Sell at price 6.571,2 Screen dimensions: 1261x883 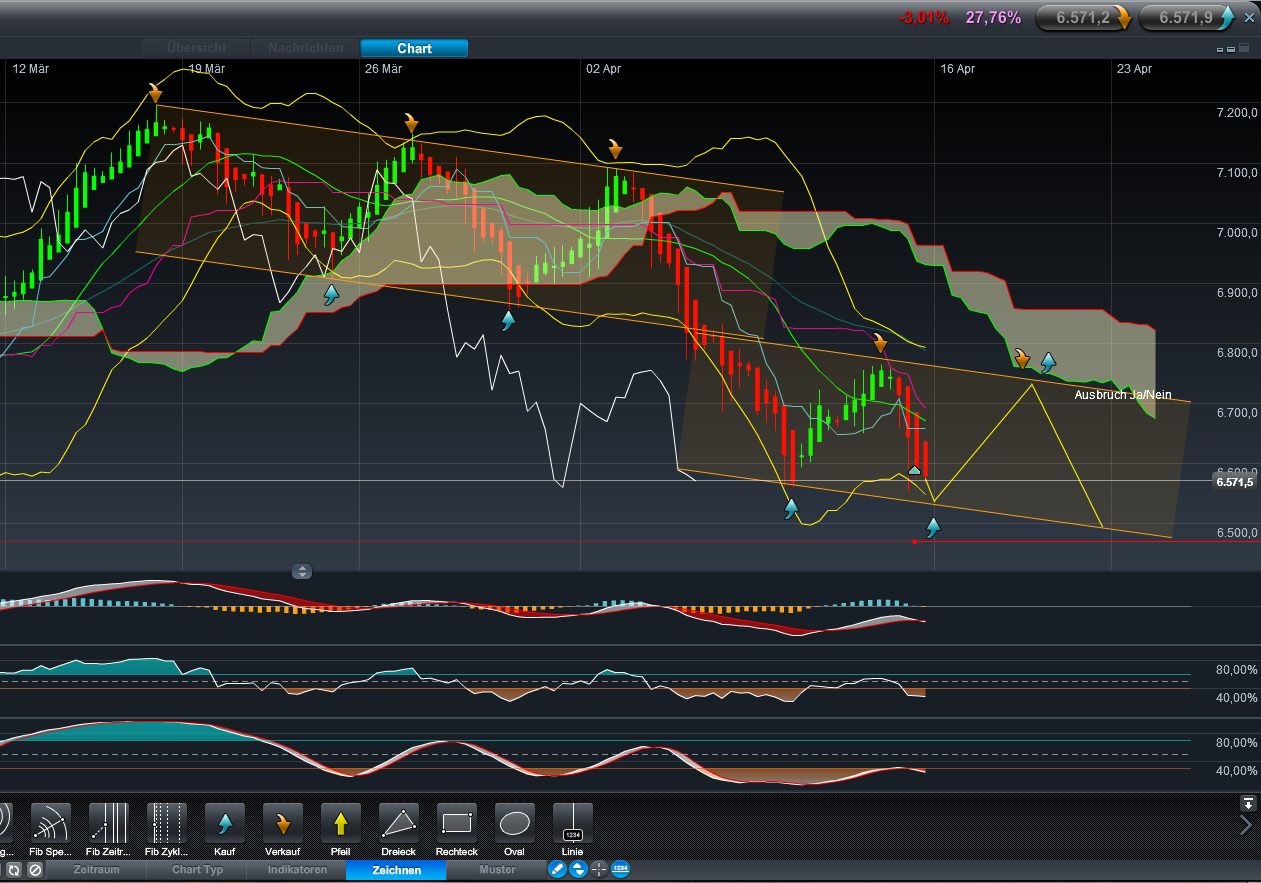(1084, 17)
